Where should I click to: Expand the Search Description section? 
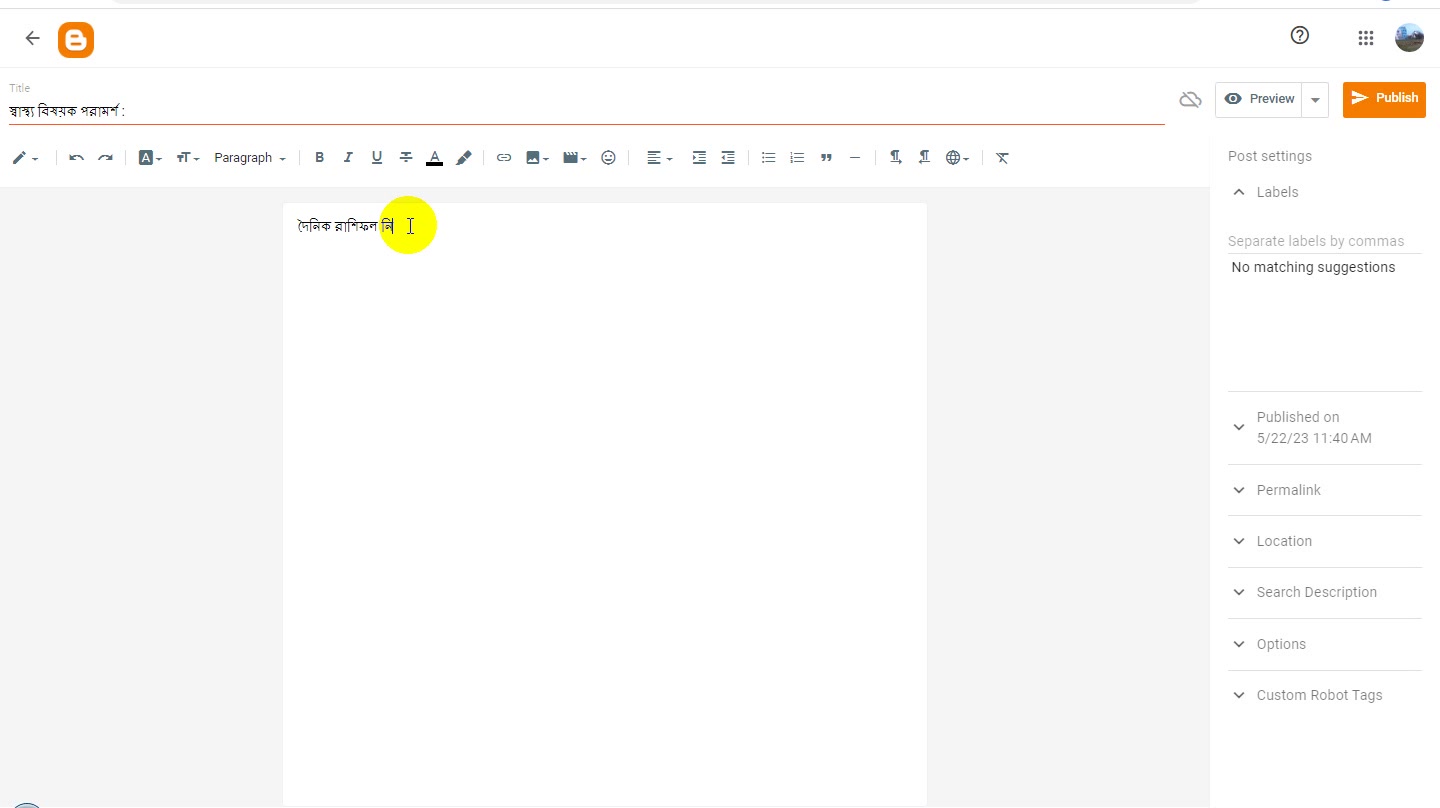click(1324, 592)
